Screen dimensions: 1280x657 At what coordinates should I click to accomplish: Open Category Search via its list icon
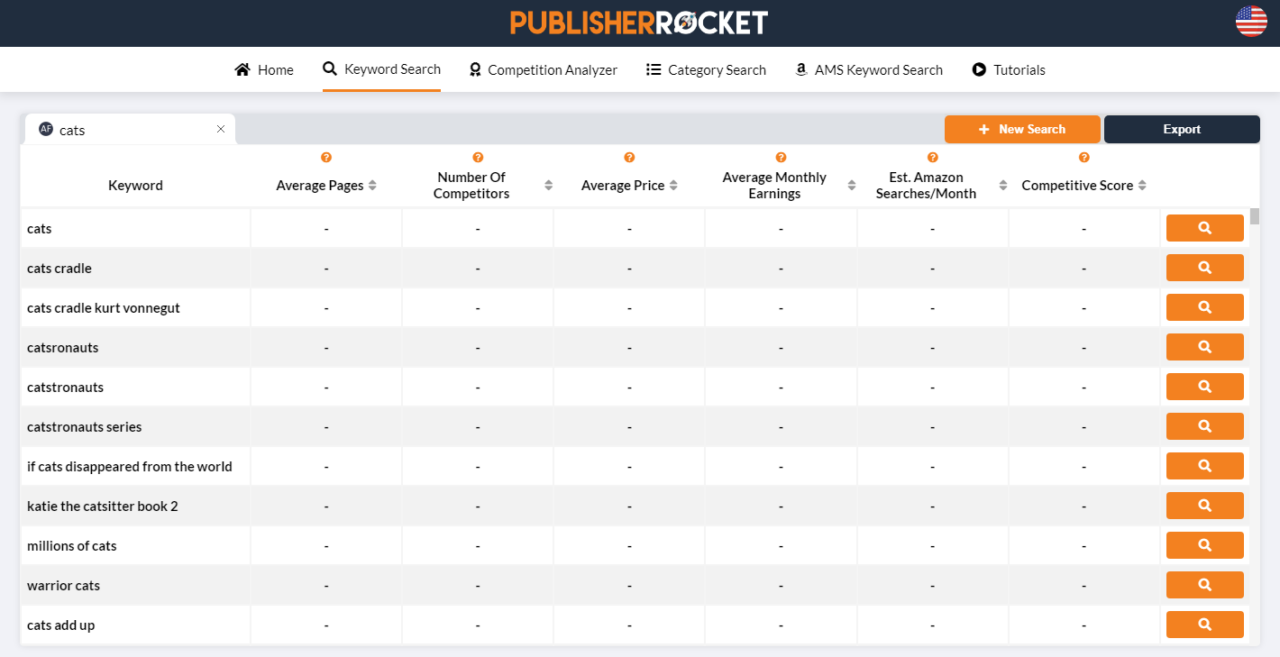[x=653, y=69]
